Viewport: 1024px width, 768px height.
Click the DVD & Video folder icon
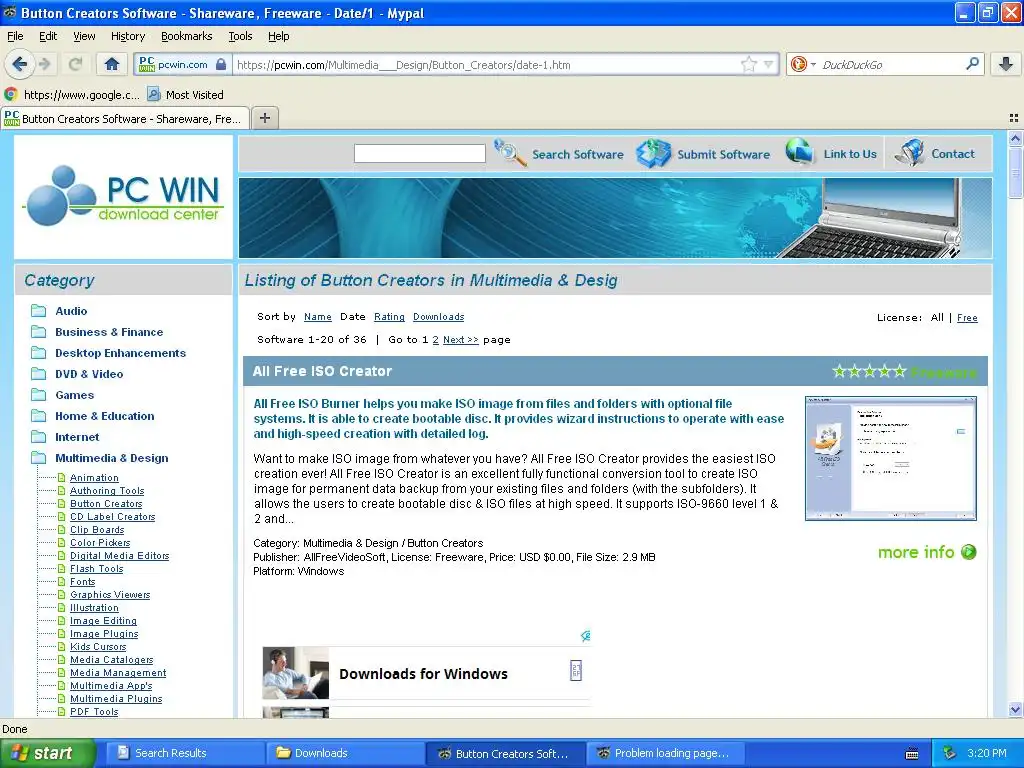[39, 374]
